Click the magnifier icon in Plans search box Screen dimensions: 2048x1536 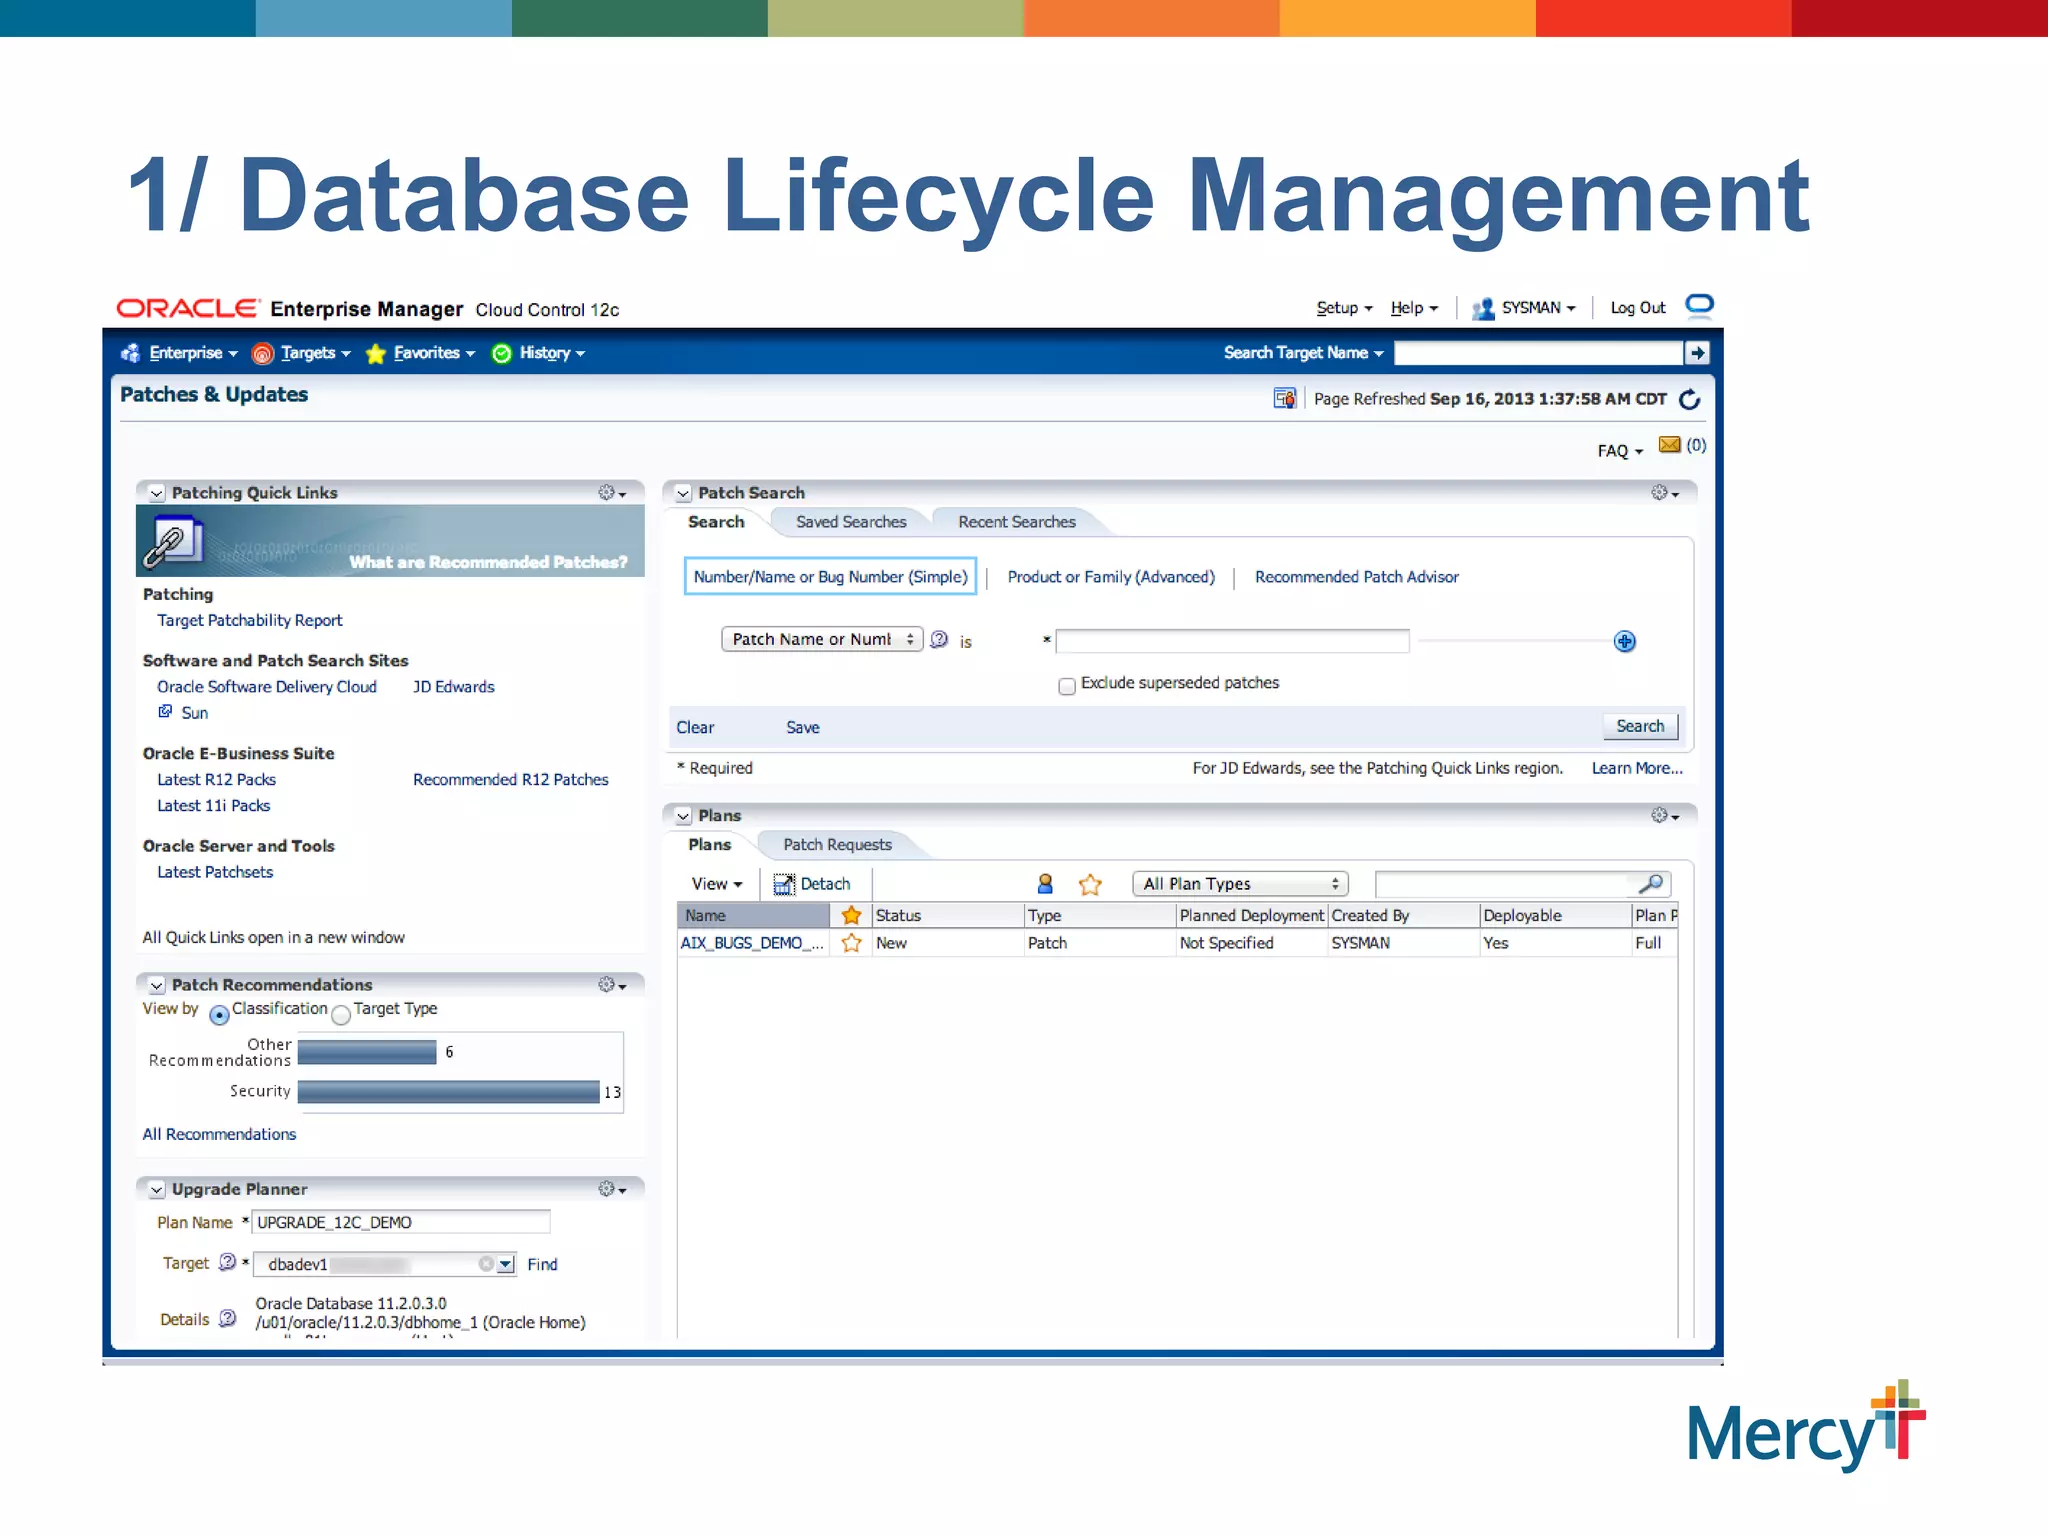pyautogui.click(x=1650, y=884)
